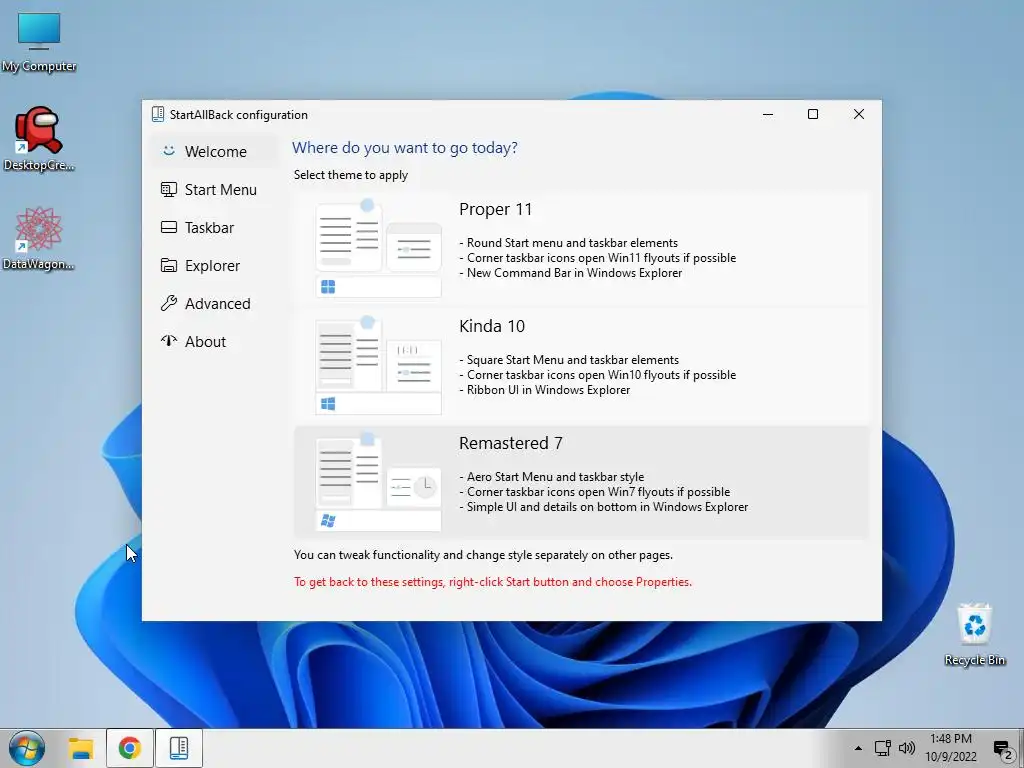
Task: Open the notification center icon
Action: [x=1003, y=749]
